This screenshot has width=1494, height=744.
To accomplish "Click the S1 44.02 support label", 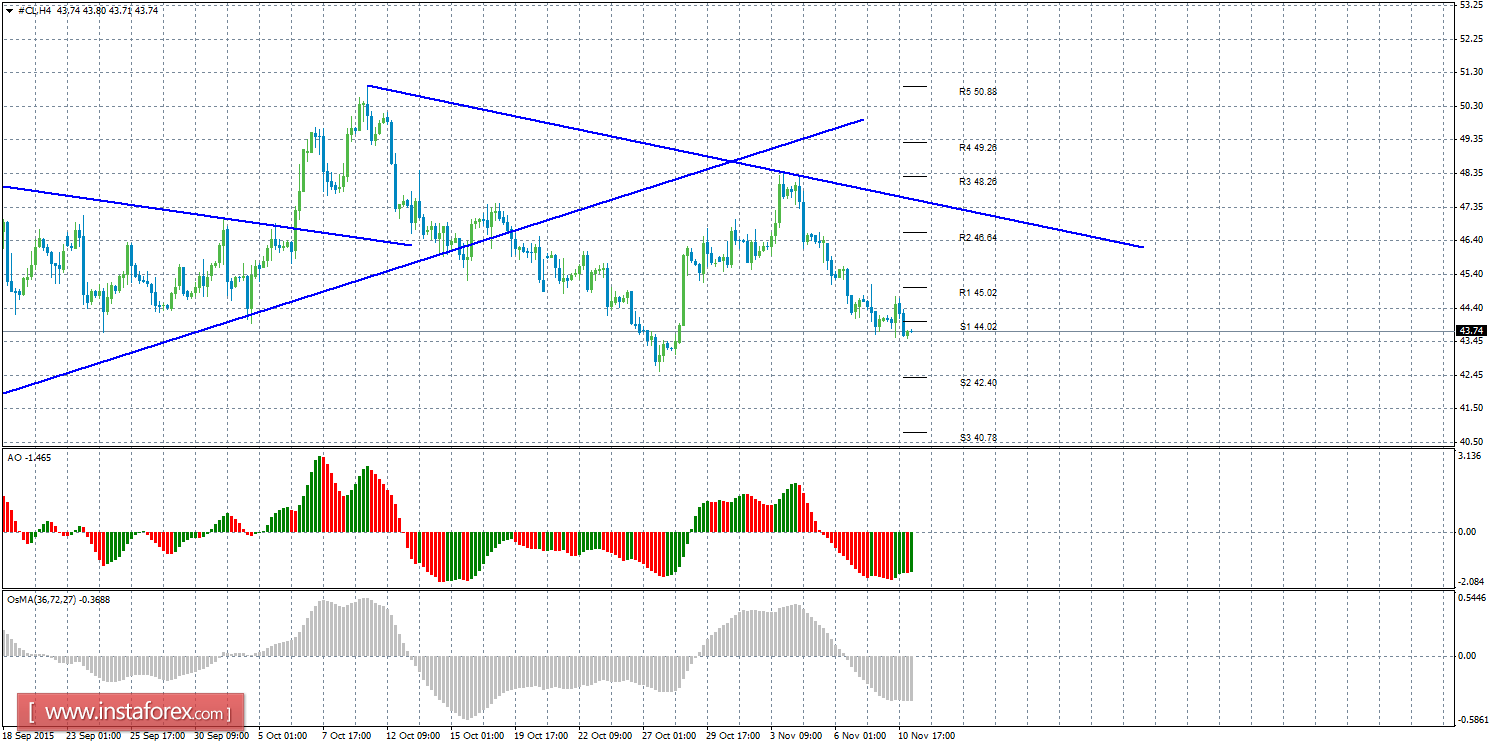I will pyautogui.click(x=977, y=327).
